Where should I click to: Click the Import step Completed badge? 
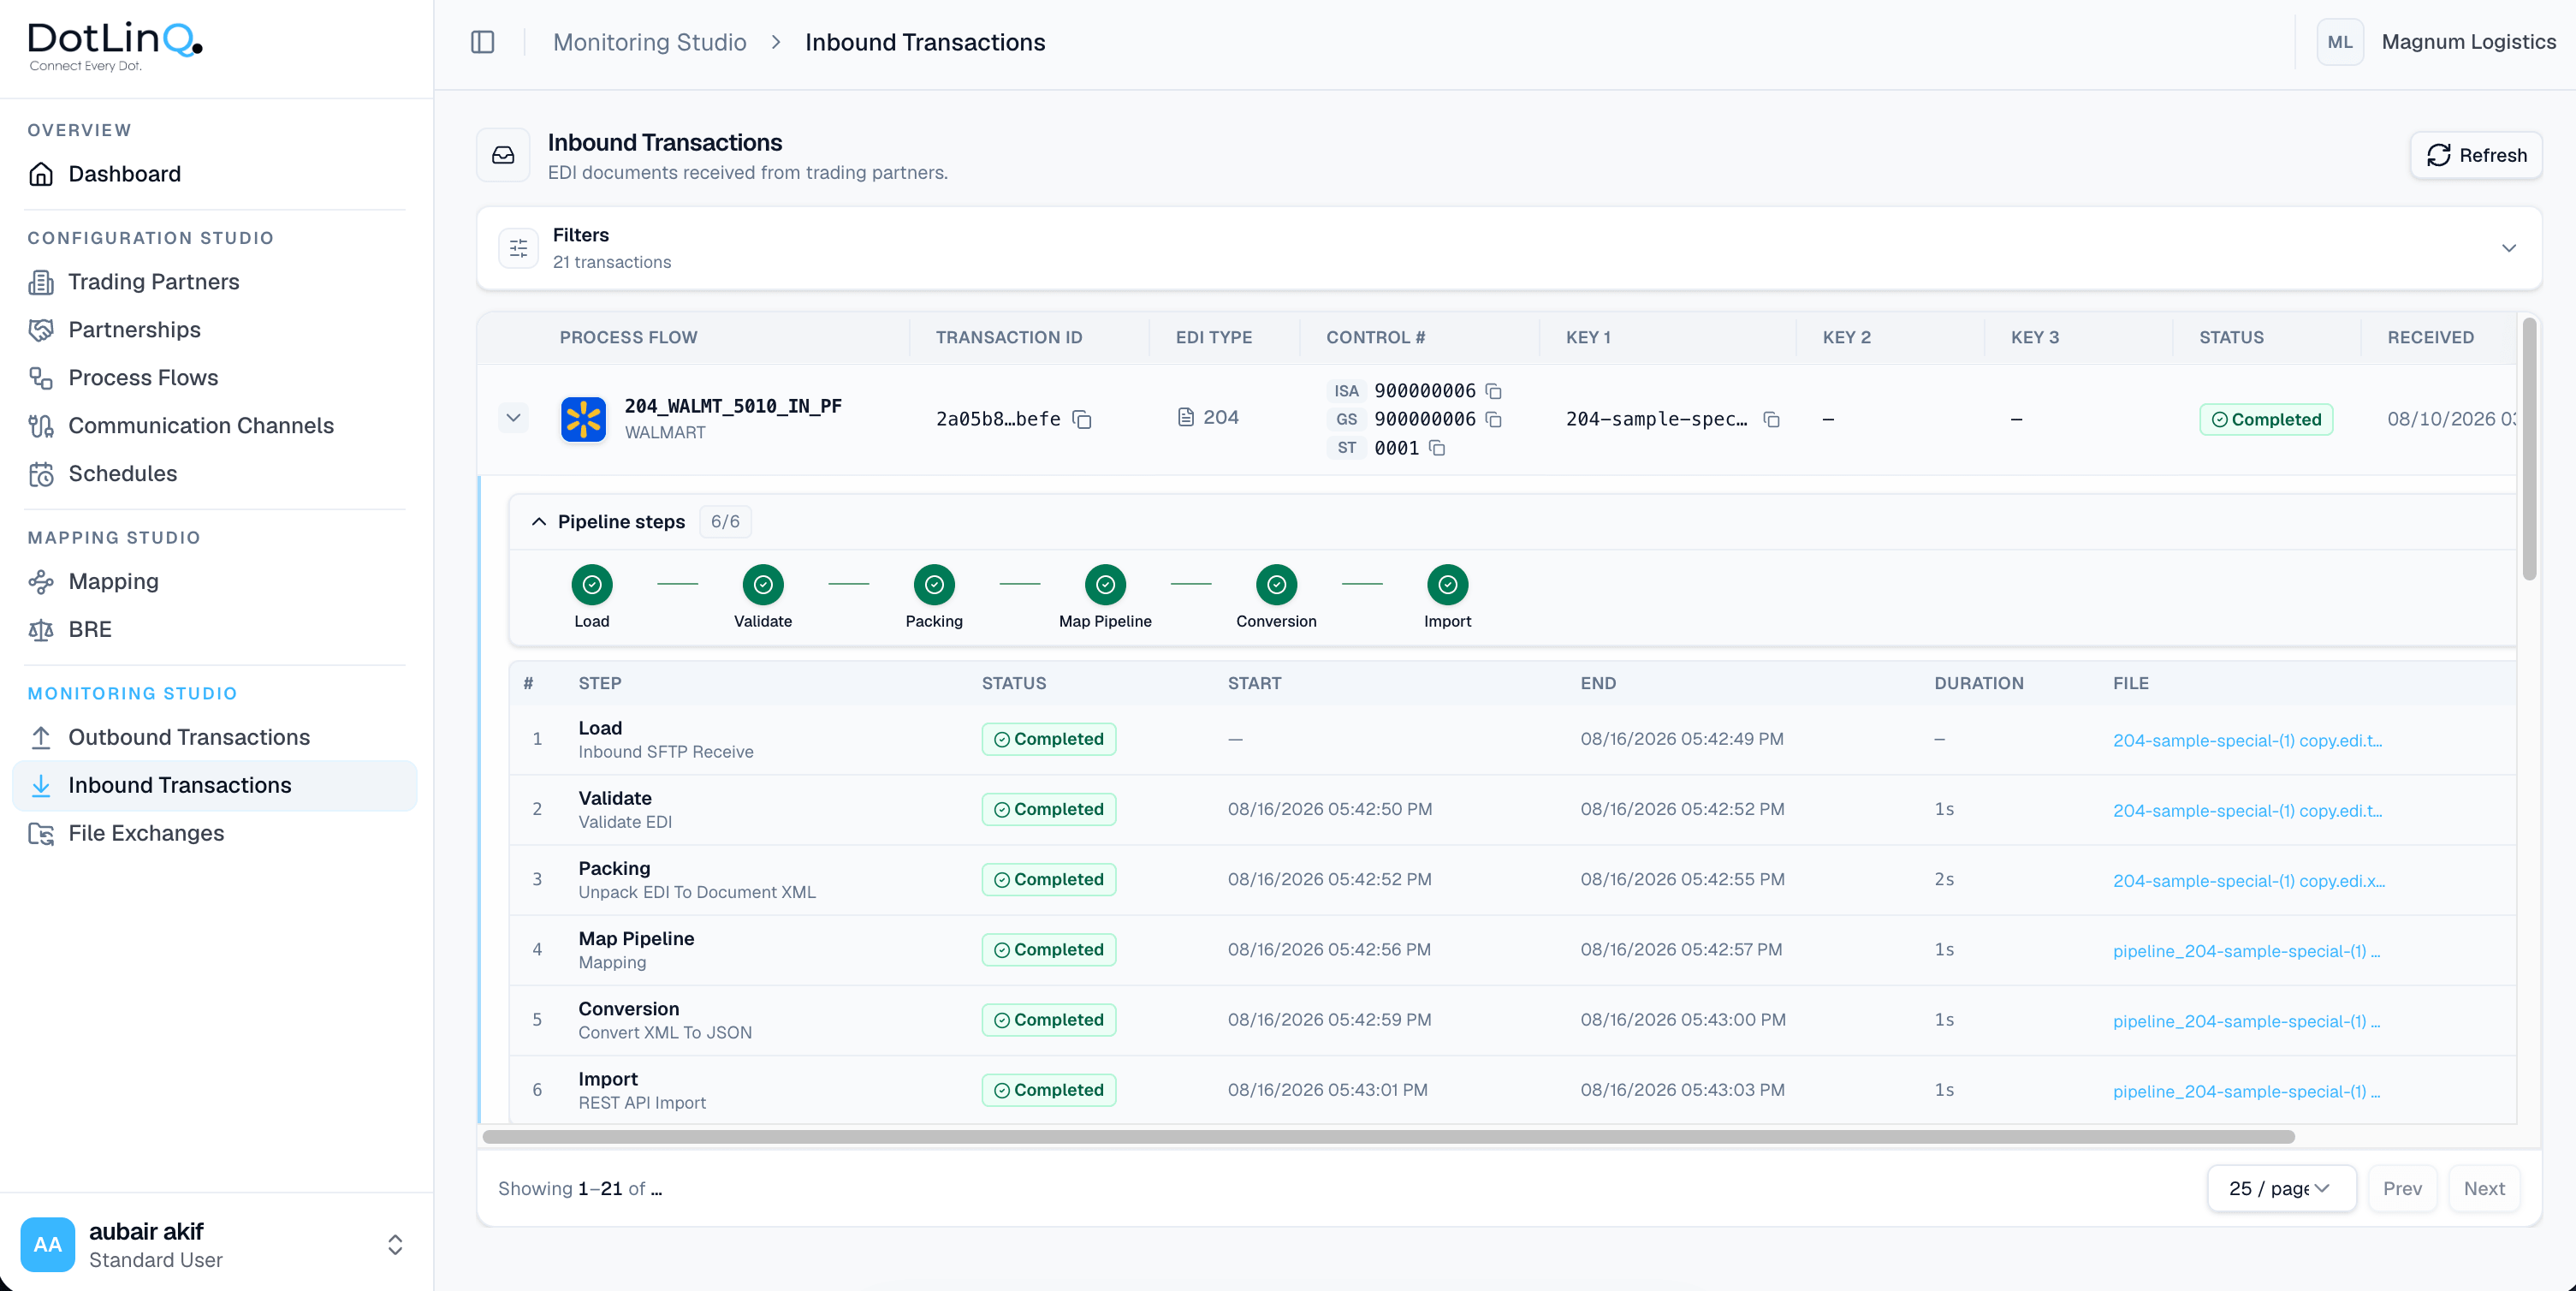1048,1089
